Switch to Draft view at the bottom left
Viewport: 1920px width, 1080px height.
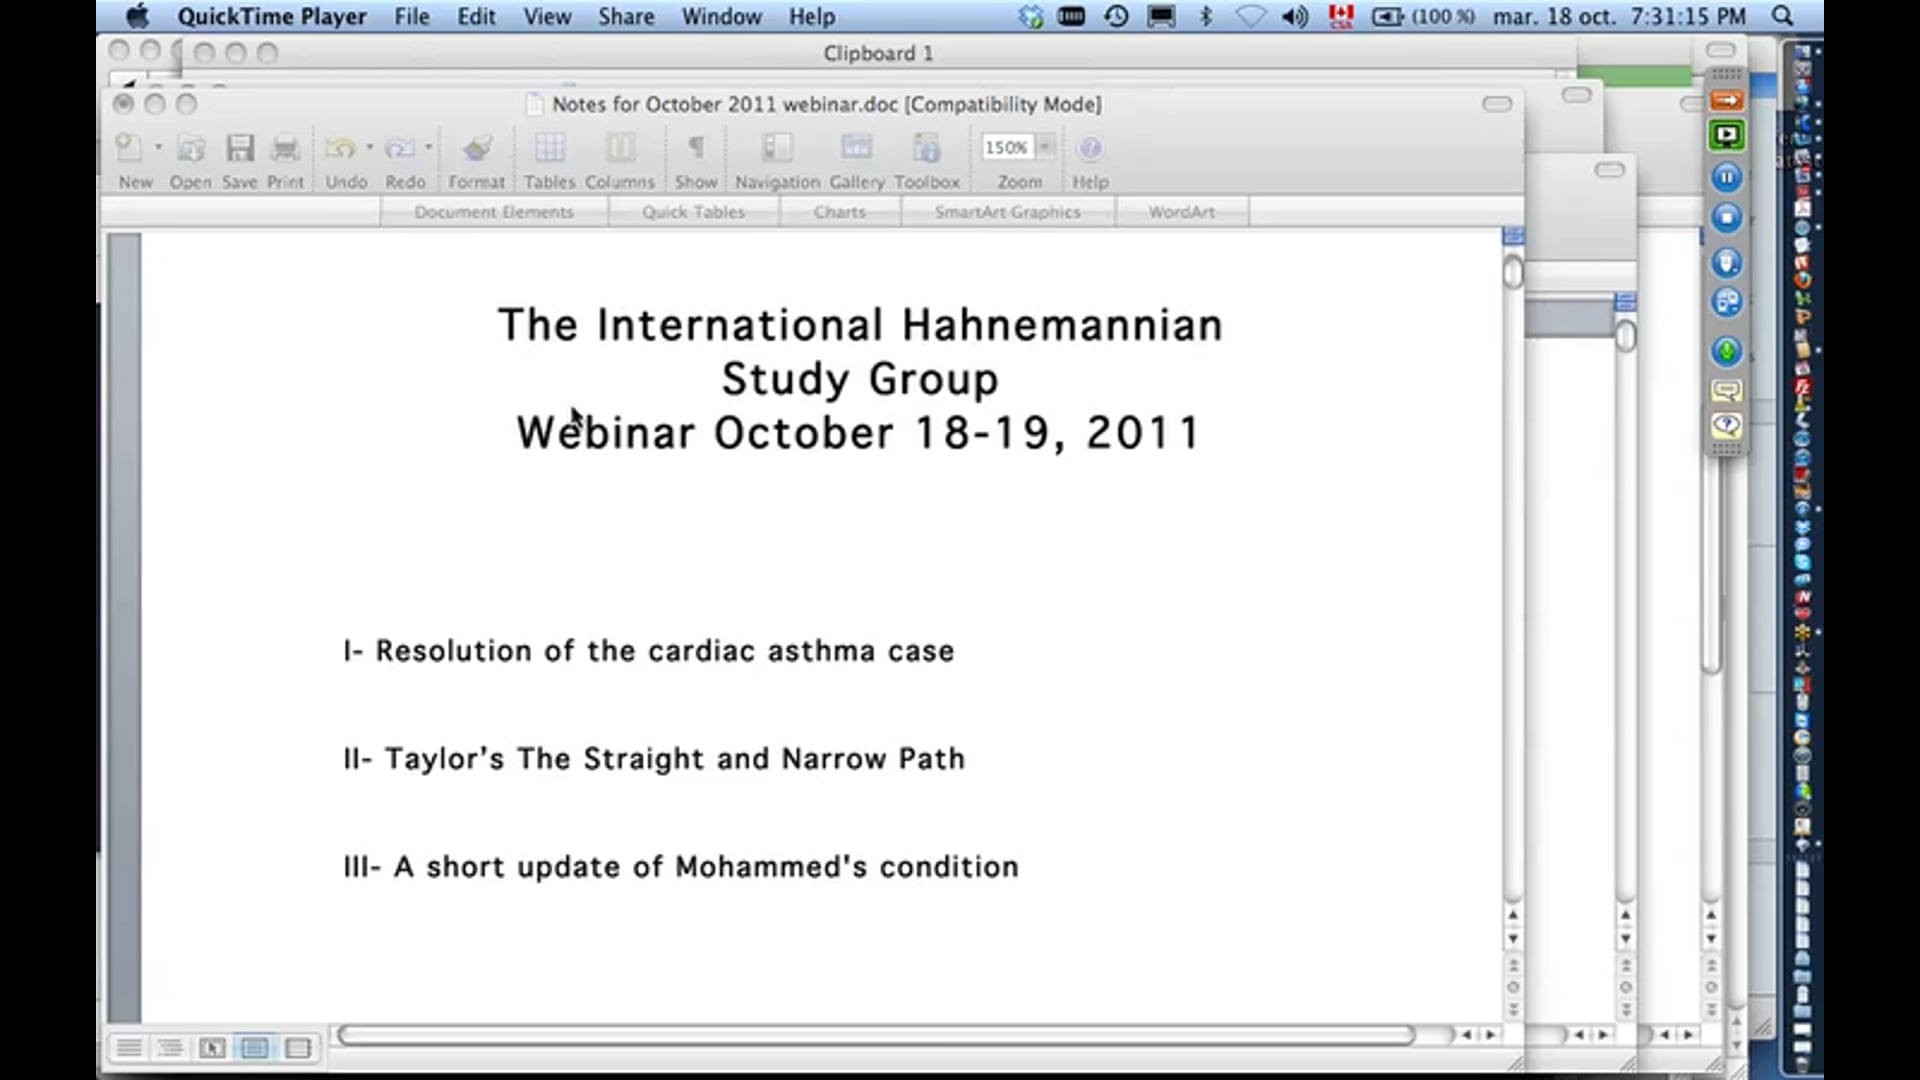click(129, 1047)
